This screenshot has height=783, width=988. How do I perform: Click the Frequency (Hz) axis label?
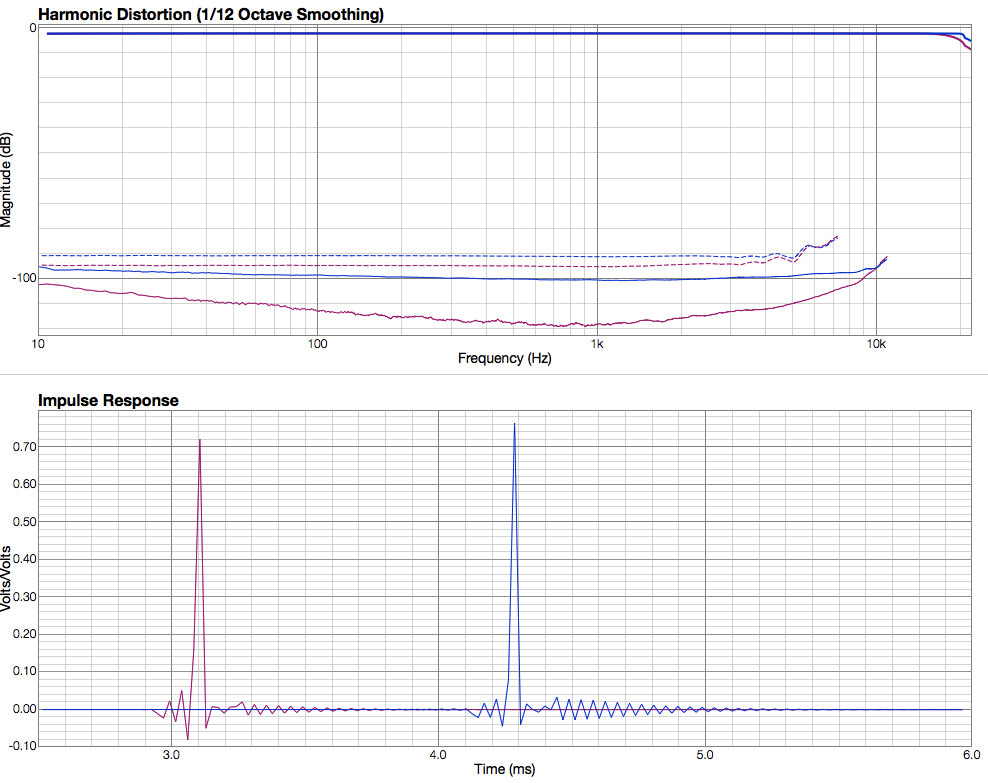pyautogui.click(x=505, y=358)
